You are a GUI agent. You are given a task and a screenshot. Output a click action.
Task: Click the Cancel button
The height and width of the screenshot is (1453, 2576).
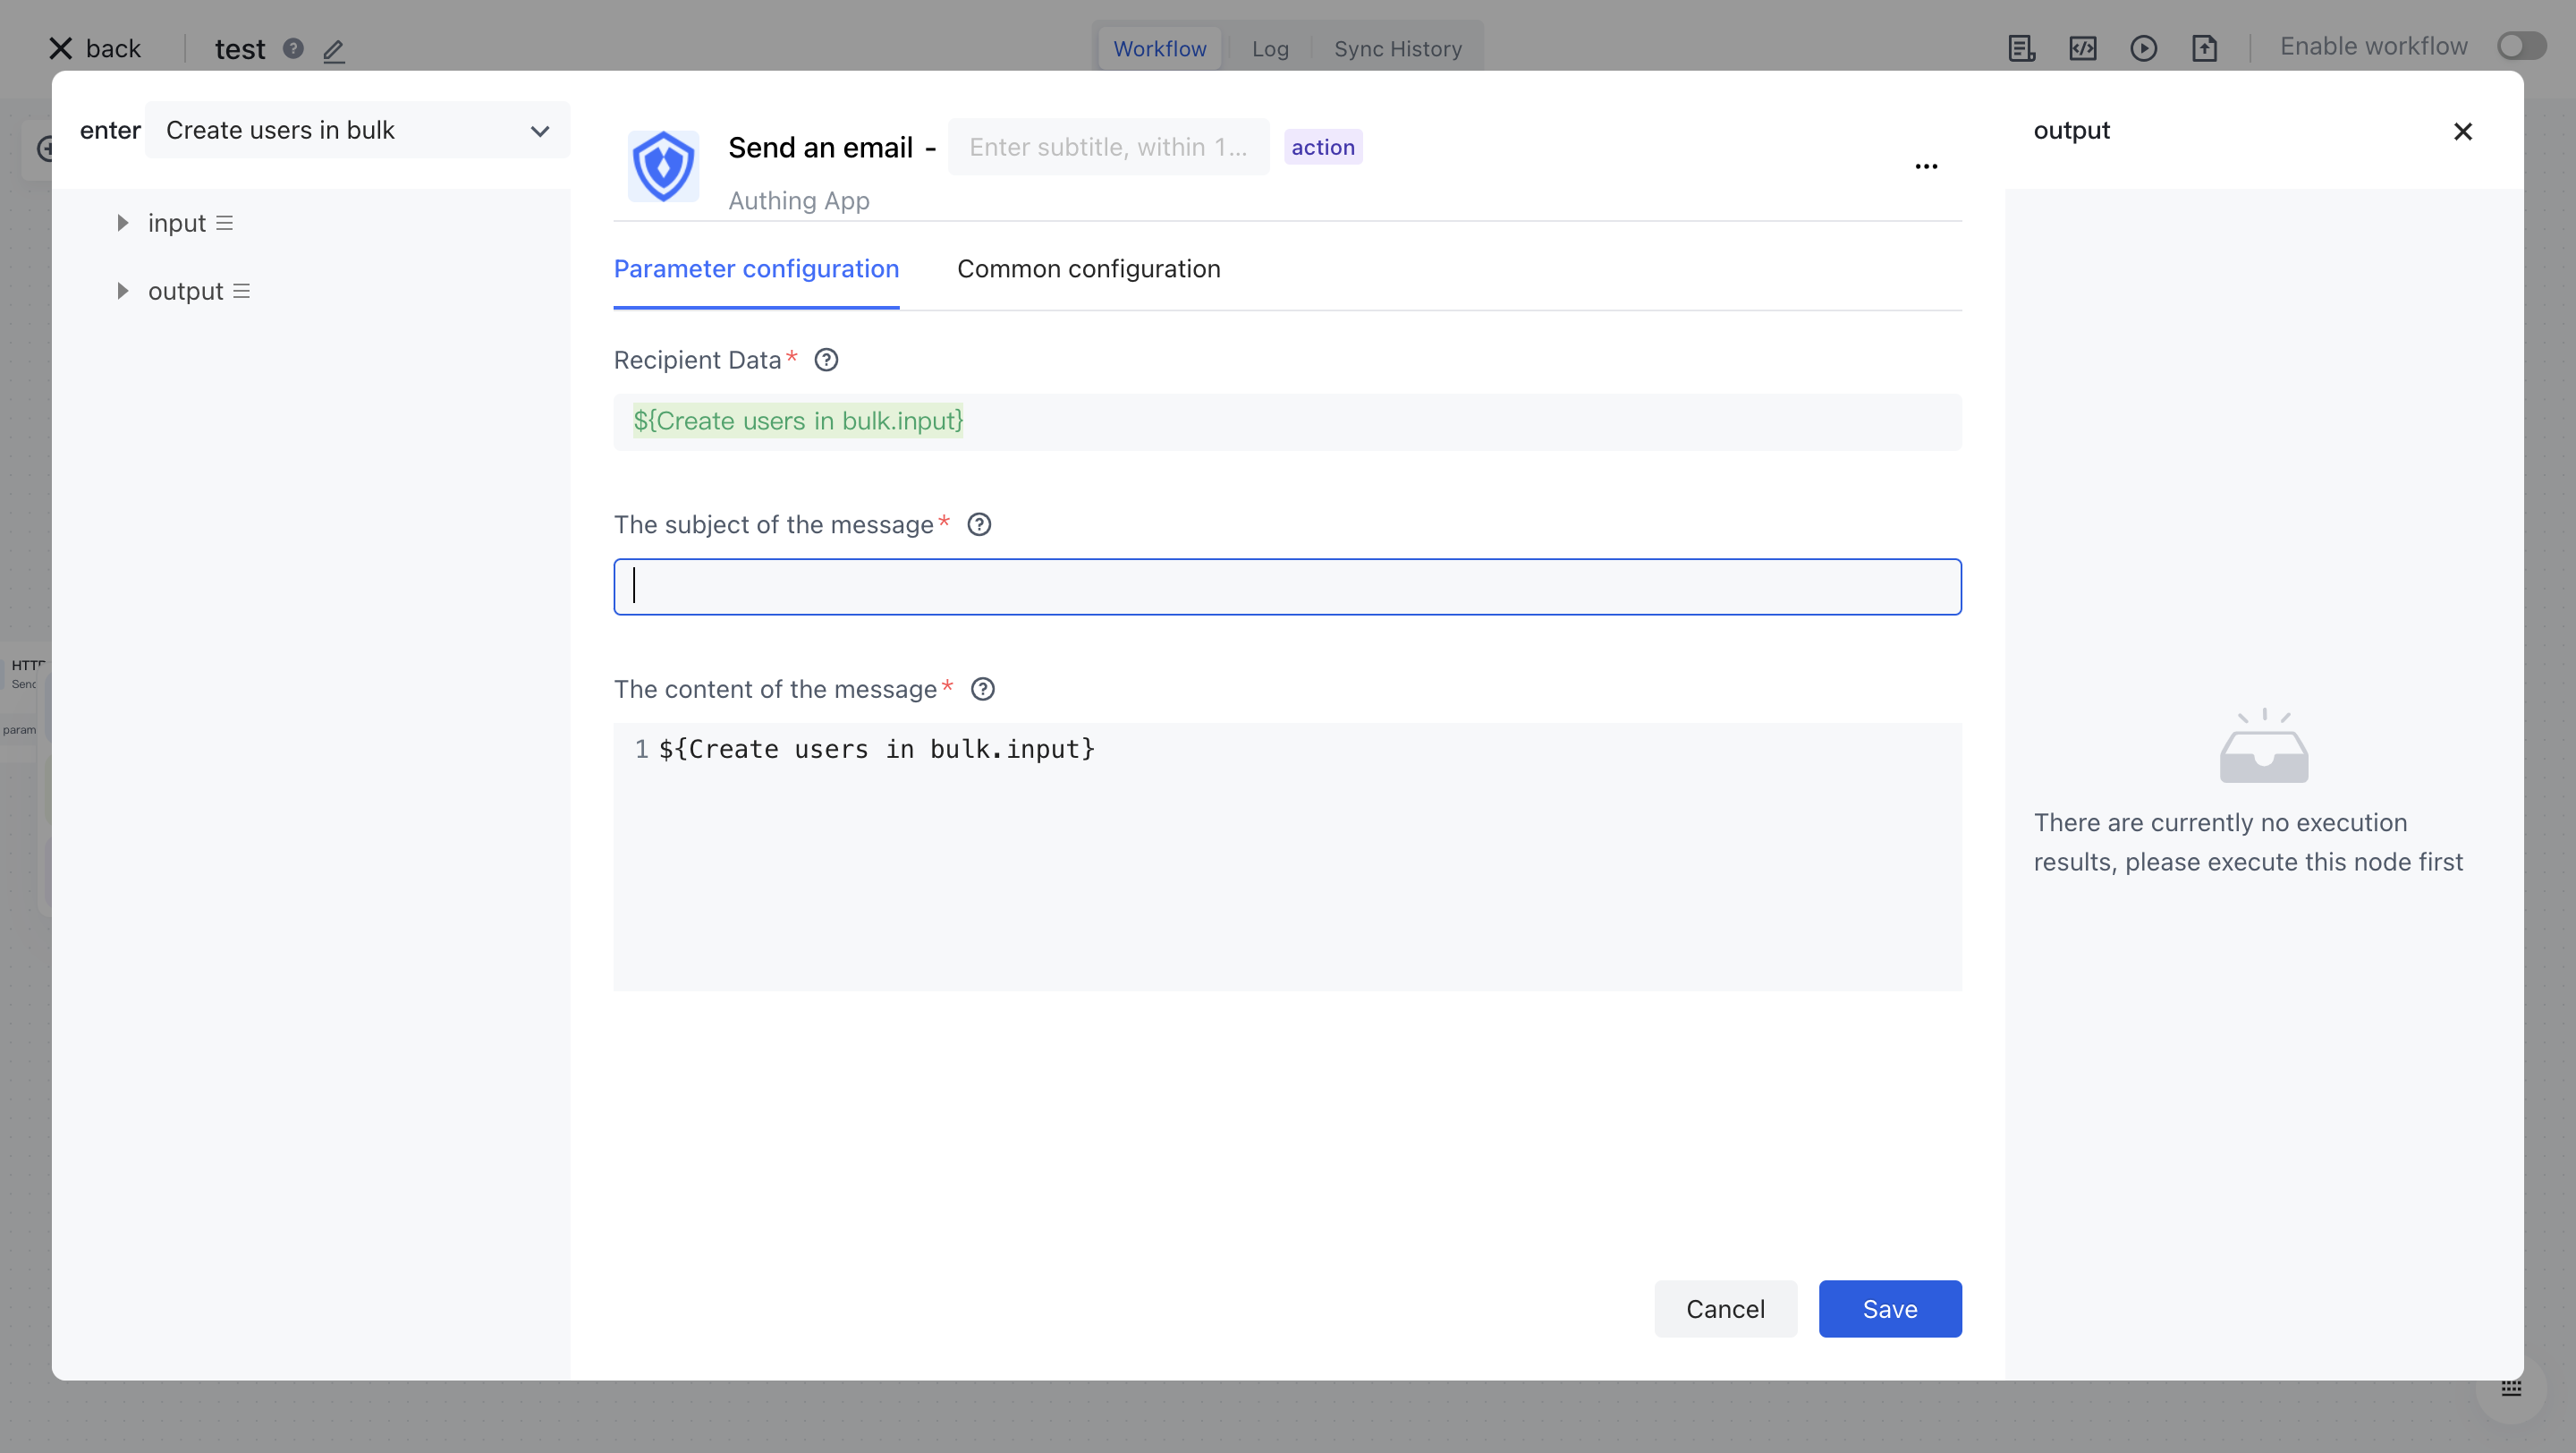1725,1309
